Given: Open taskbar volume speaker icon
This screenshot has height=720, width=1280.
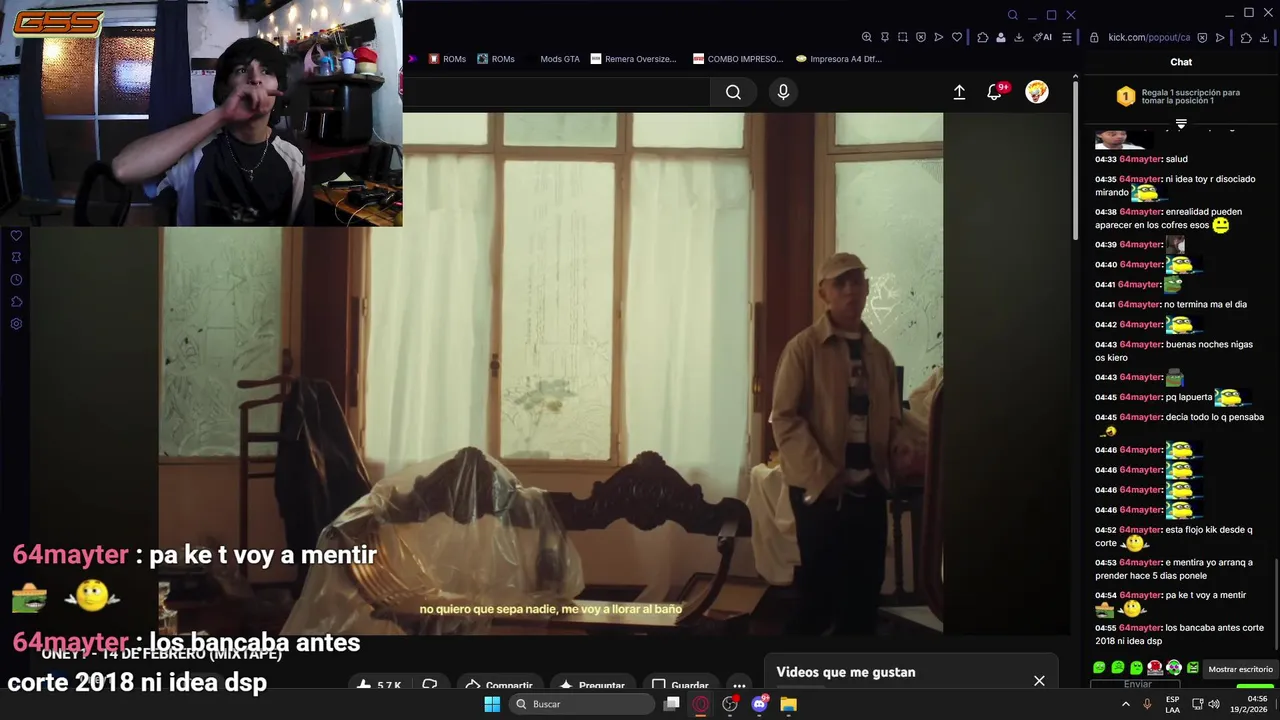Looking at the screenshot, I should pos(1213,704).
